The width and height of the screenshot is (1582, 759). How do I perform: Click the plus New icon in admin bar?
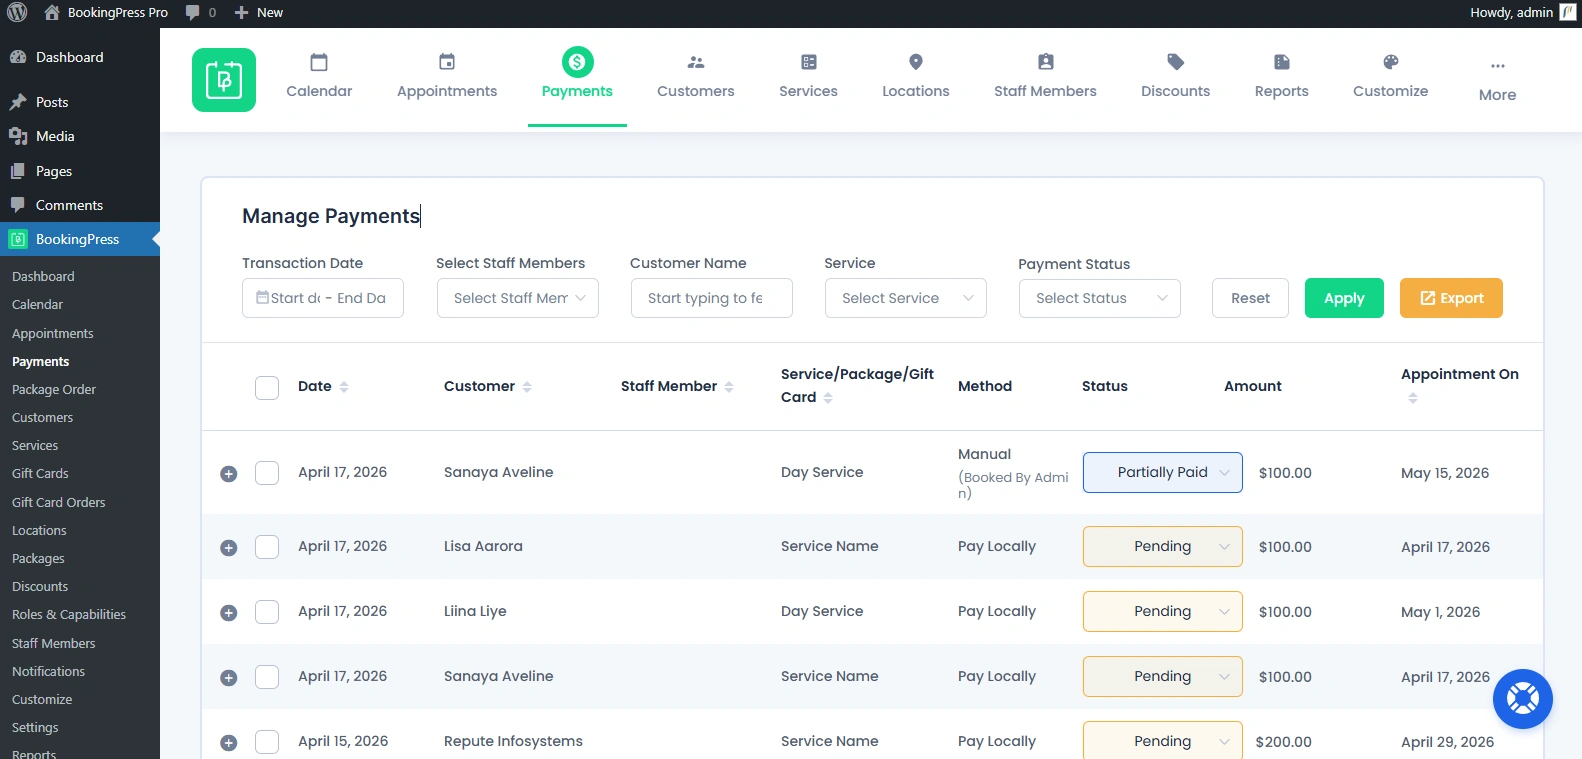pos(241,13)
